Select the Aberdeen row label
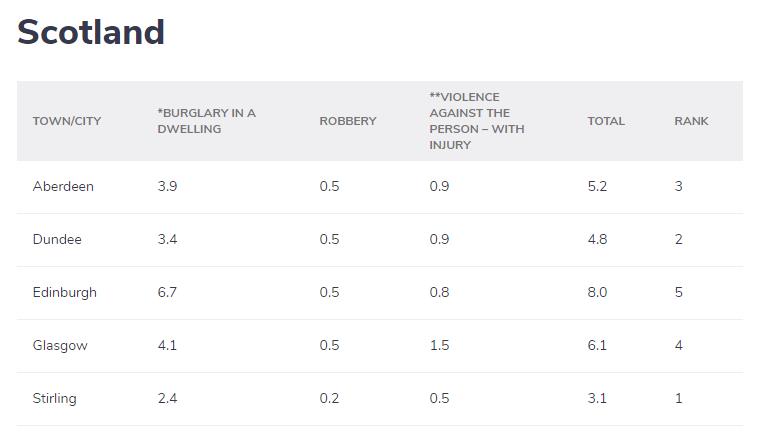Screen dimensions: 759x440 point(63,187)
